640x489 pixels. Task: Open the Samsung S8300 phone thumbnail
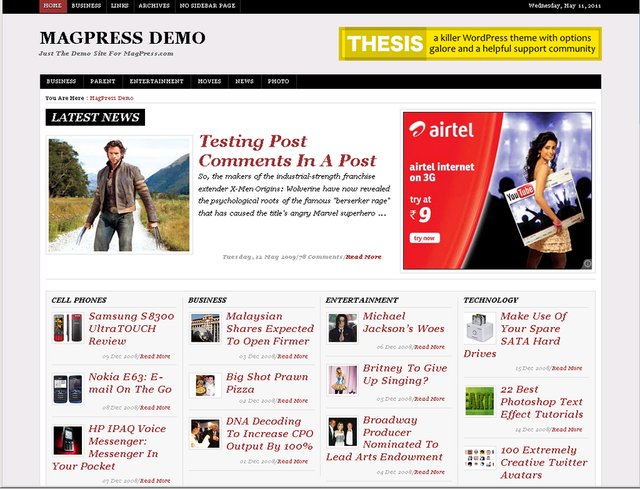click(67, 328)
